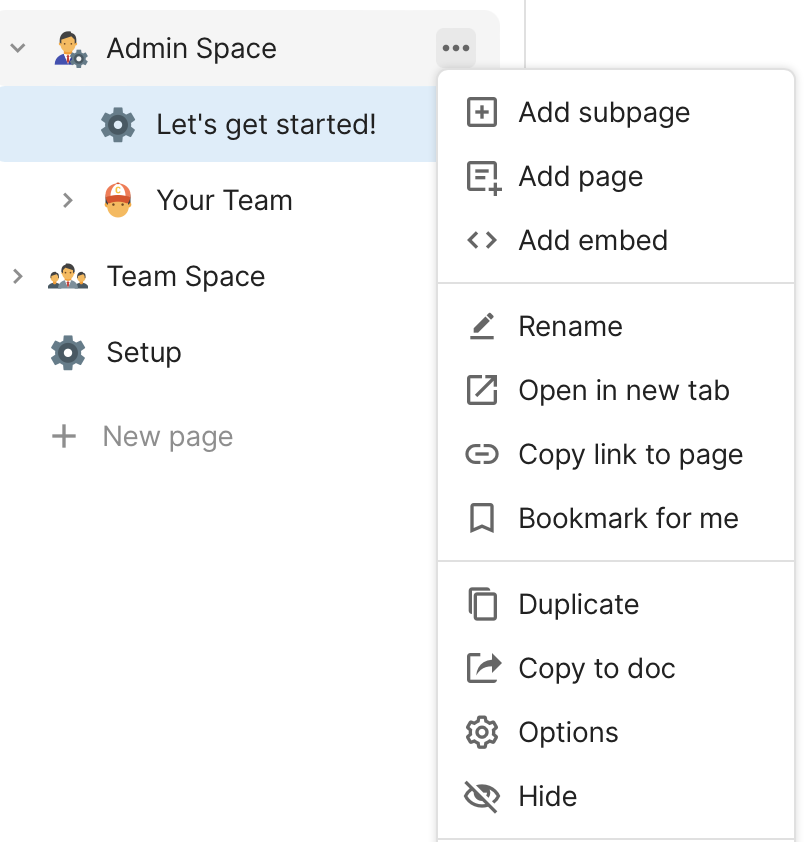Collapse the Admin Space tree
This screenshot has width=812, height=842.
[x=17, y=48]
